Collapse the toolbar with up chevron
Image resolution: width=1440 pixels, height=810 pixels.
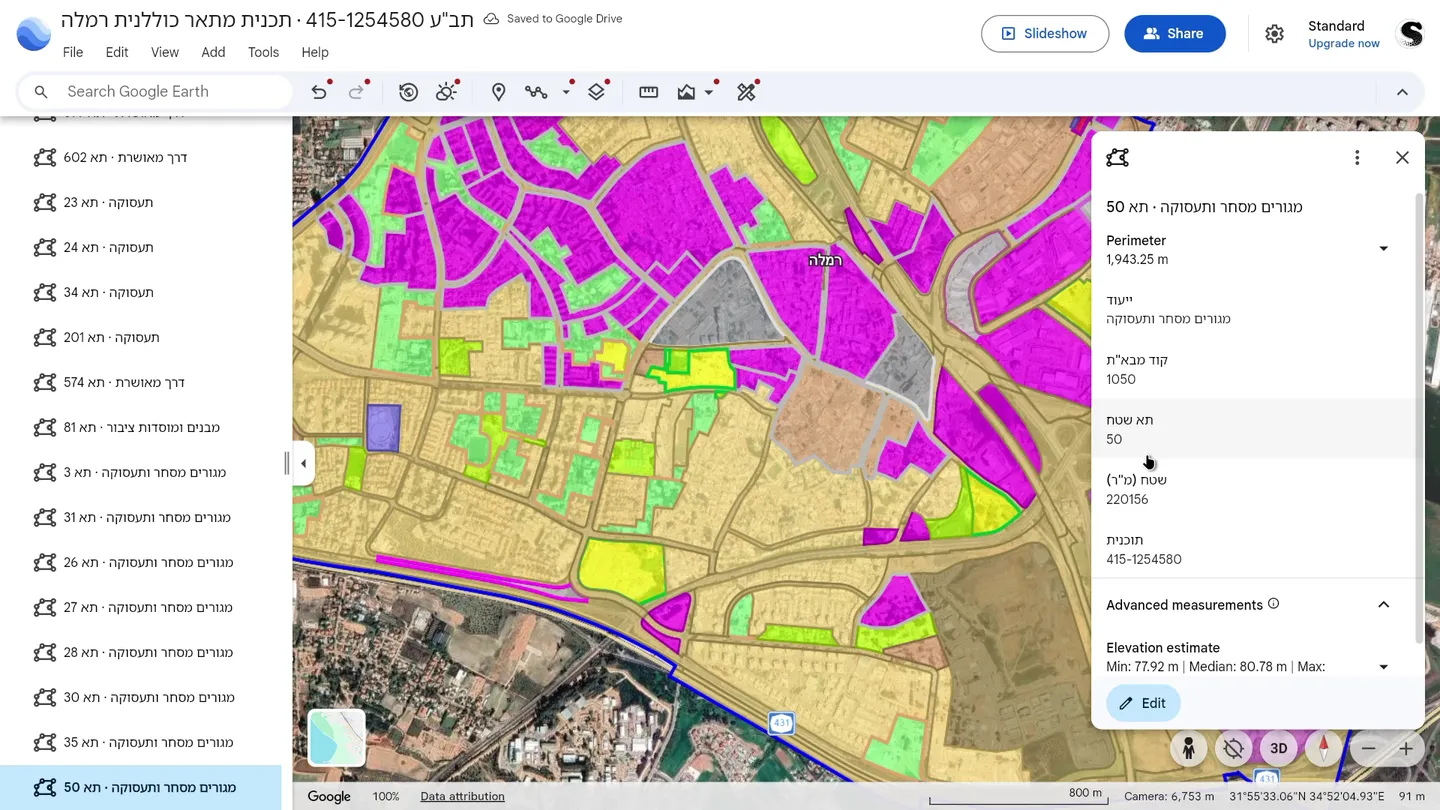(1402, 92)
